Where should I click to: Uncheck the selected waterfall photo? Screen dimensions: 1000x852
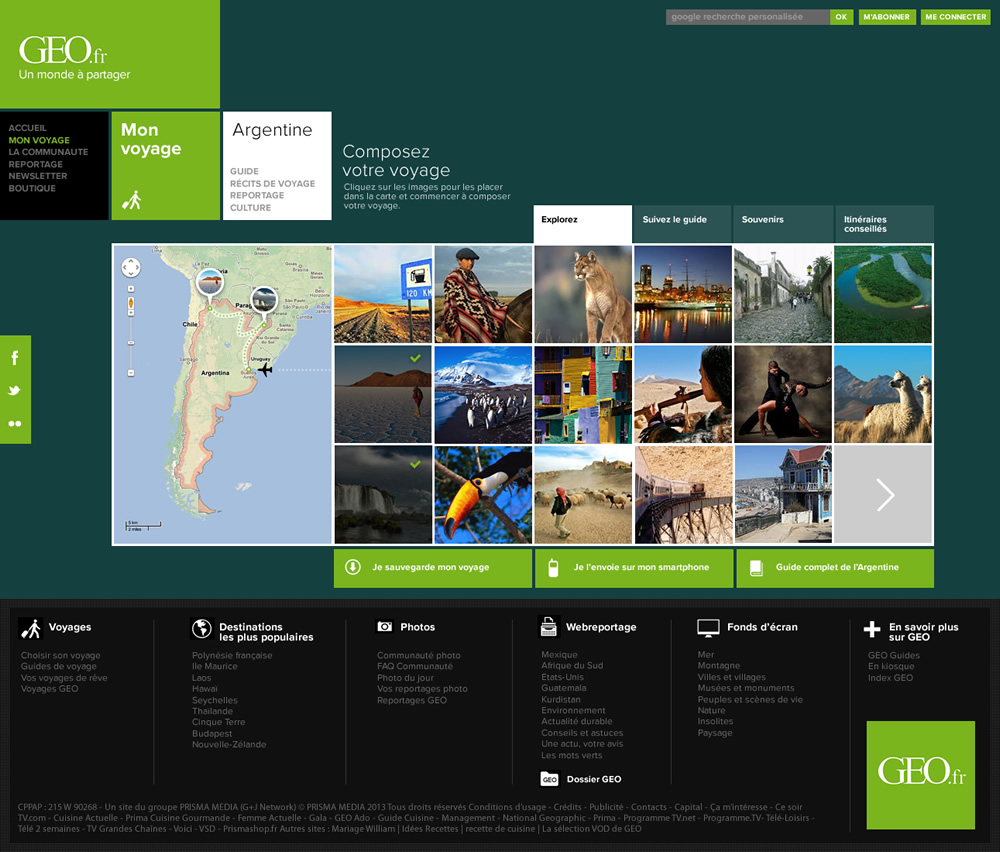point(383,494)
